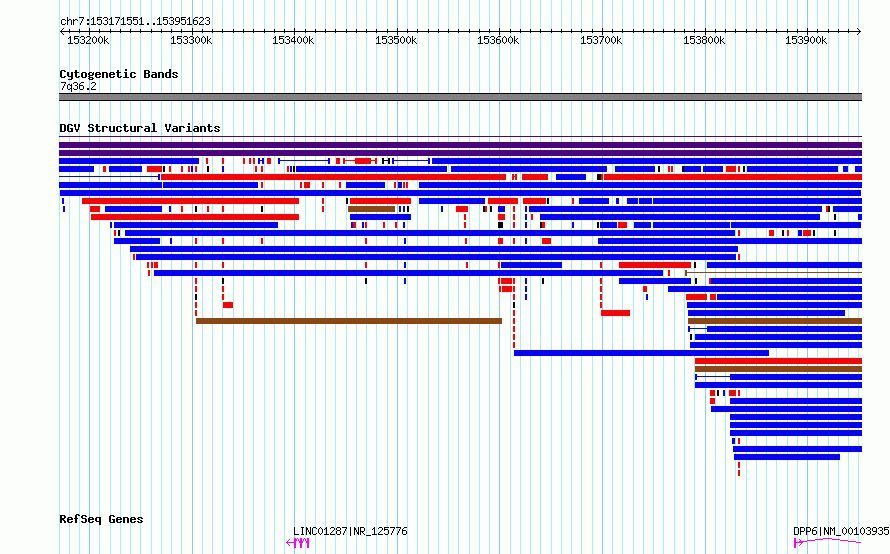The width and height of the screenshot is (890, 554).
Task: Click the 153300k scale label
Action: click(x=191, y=41)
